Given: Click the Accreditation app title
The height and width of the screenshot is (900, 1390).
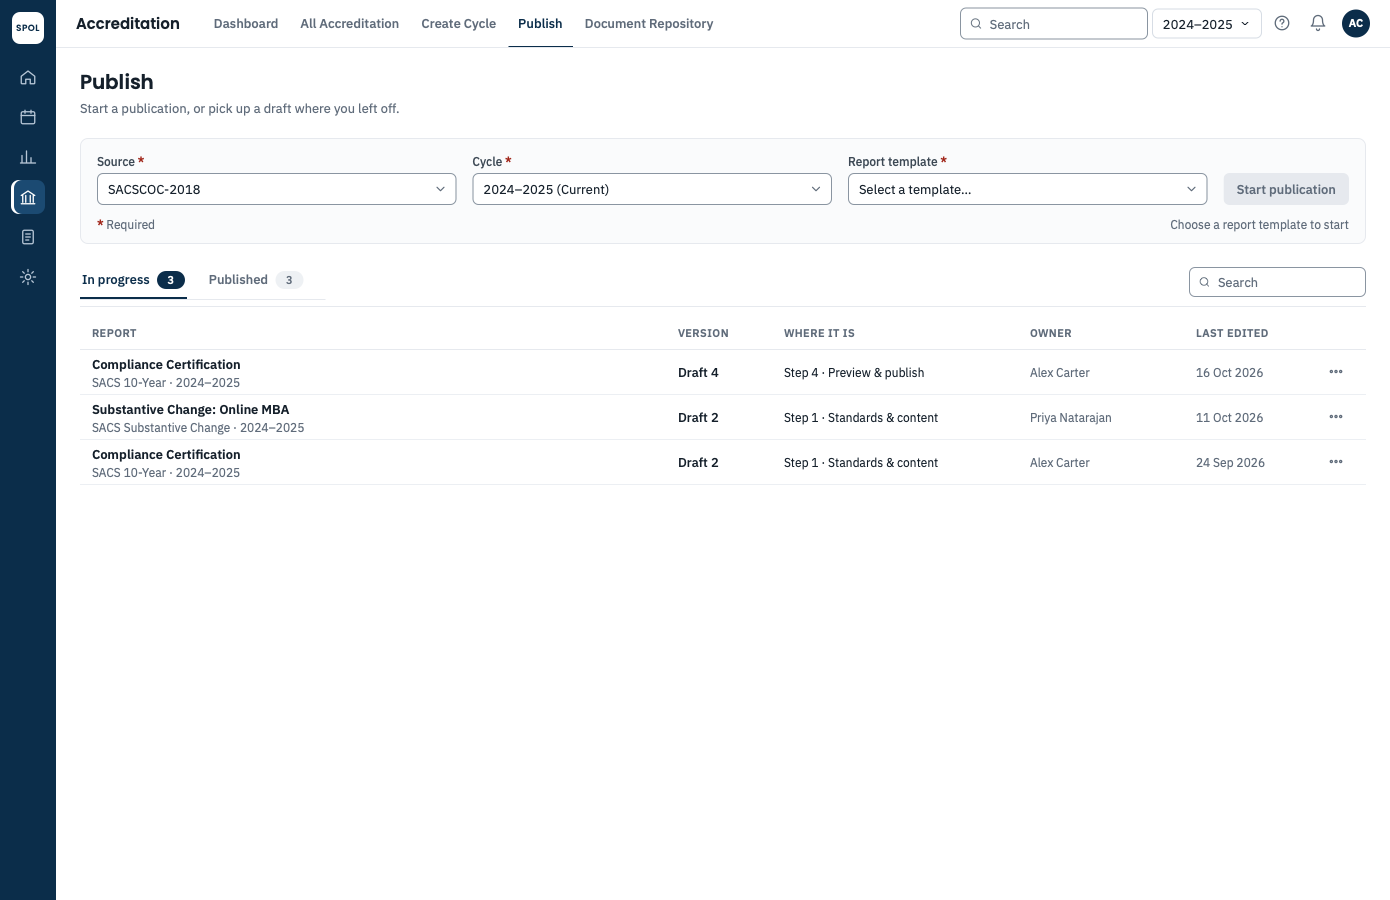Looking at the screenshot, I should coord(128,23).
